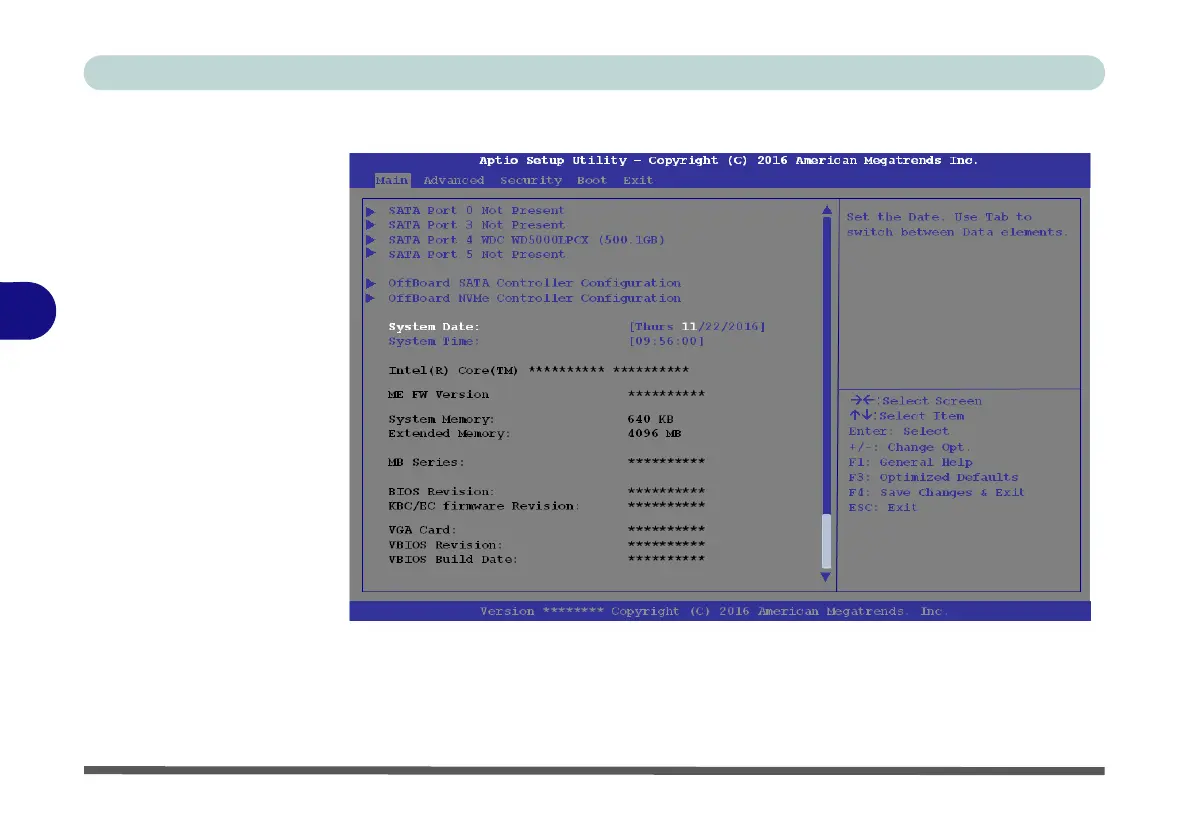Go to the Exit tab
The image size is (1190, 838).
(x=637, y=180)
